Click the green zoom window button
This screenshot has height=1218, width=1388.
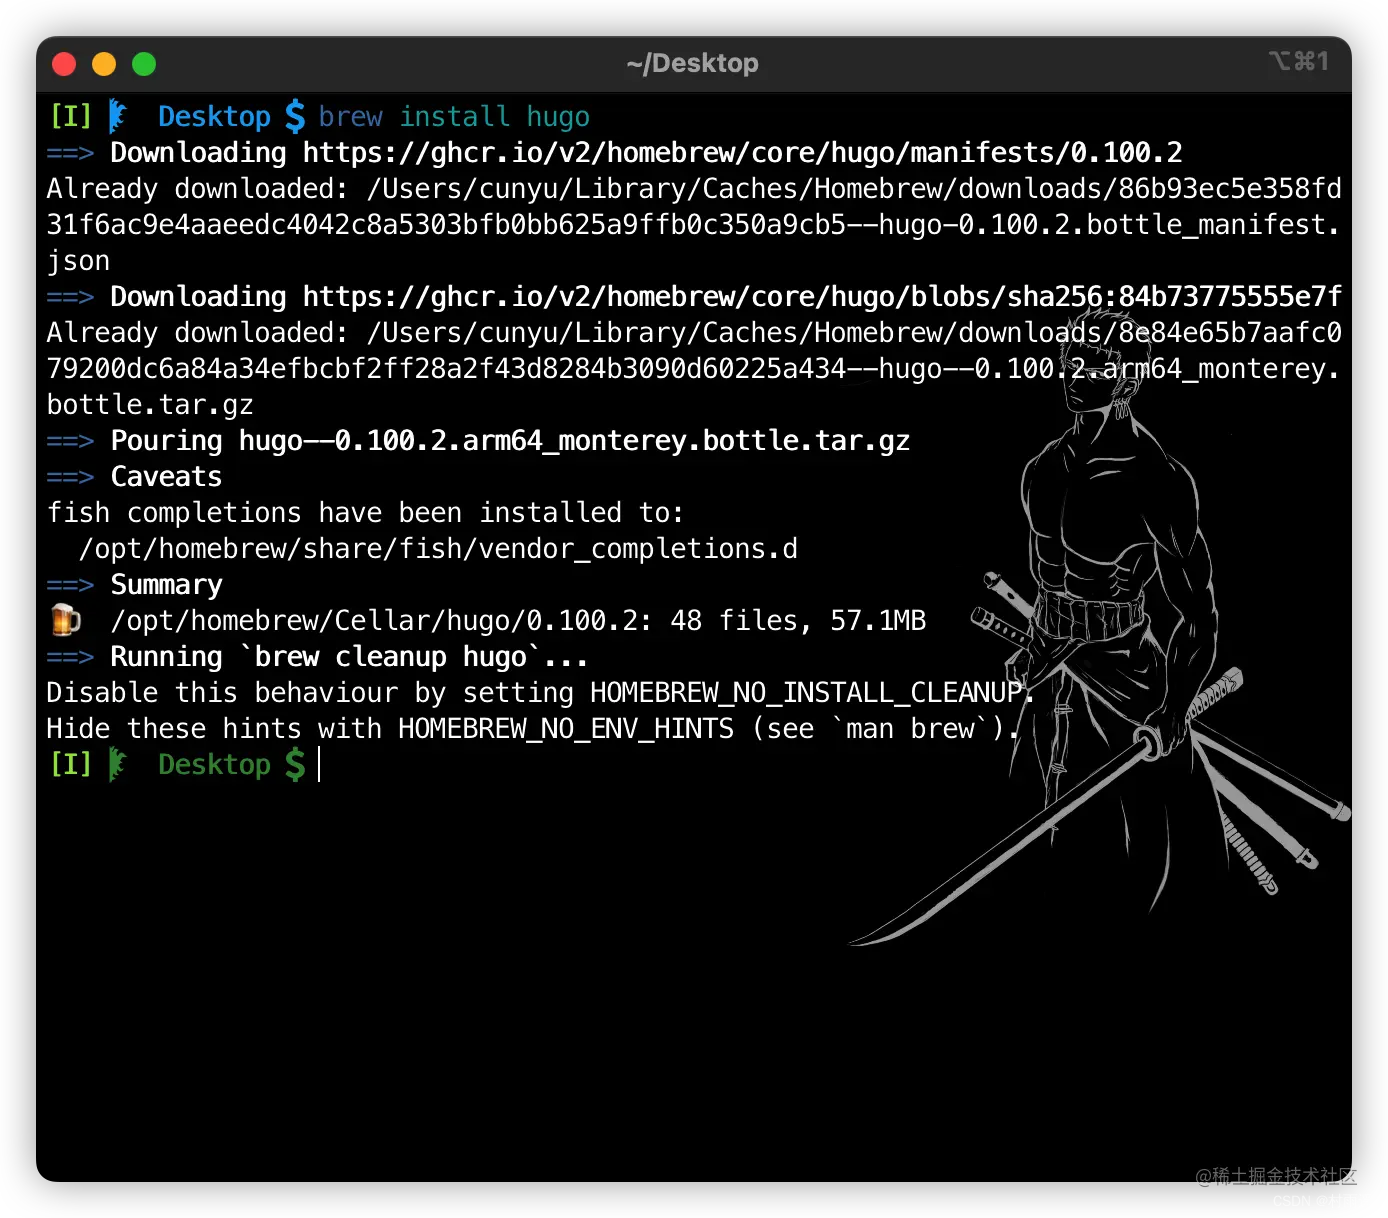(x=144, y=64)
